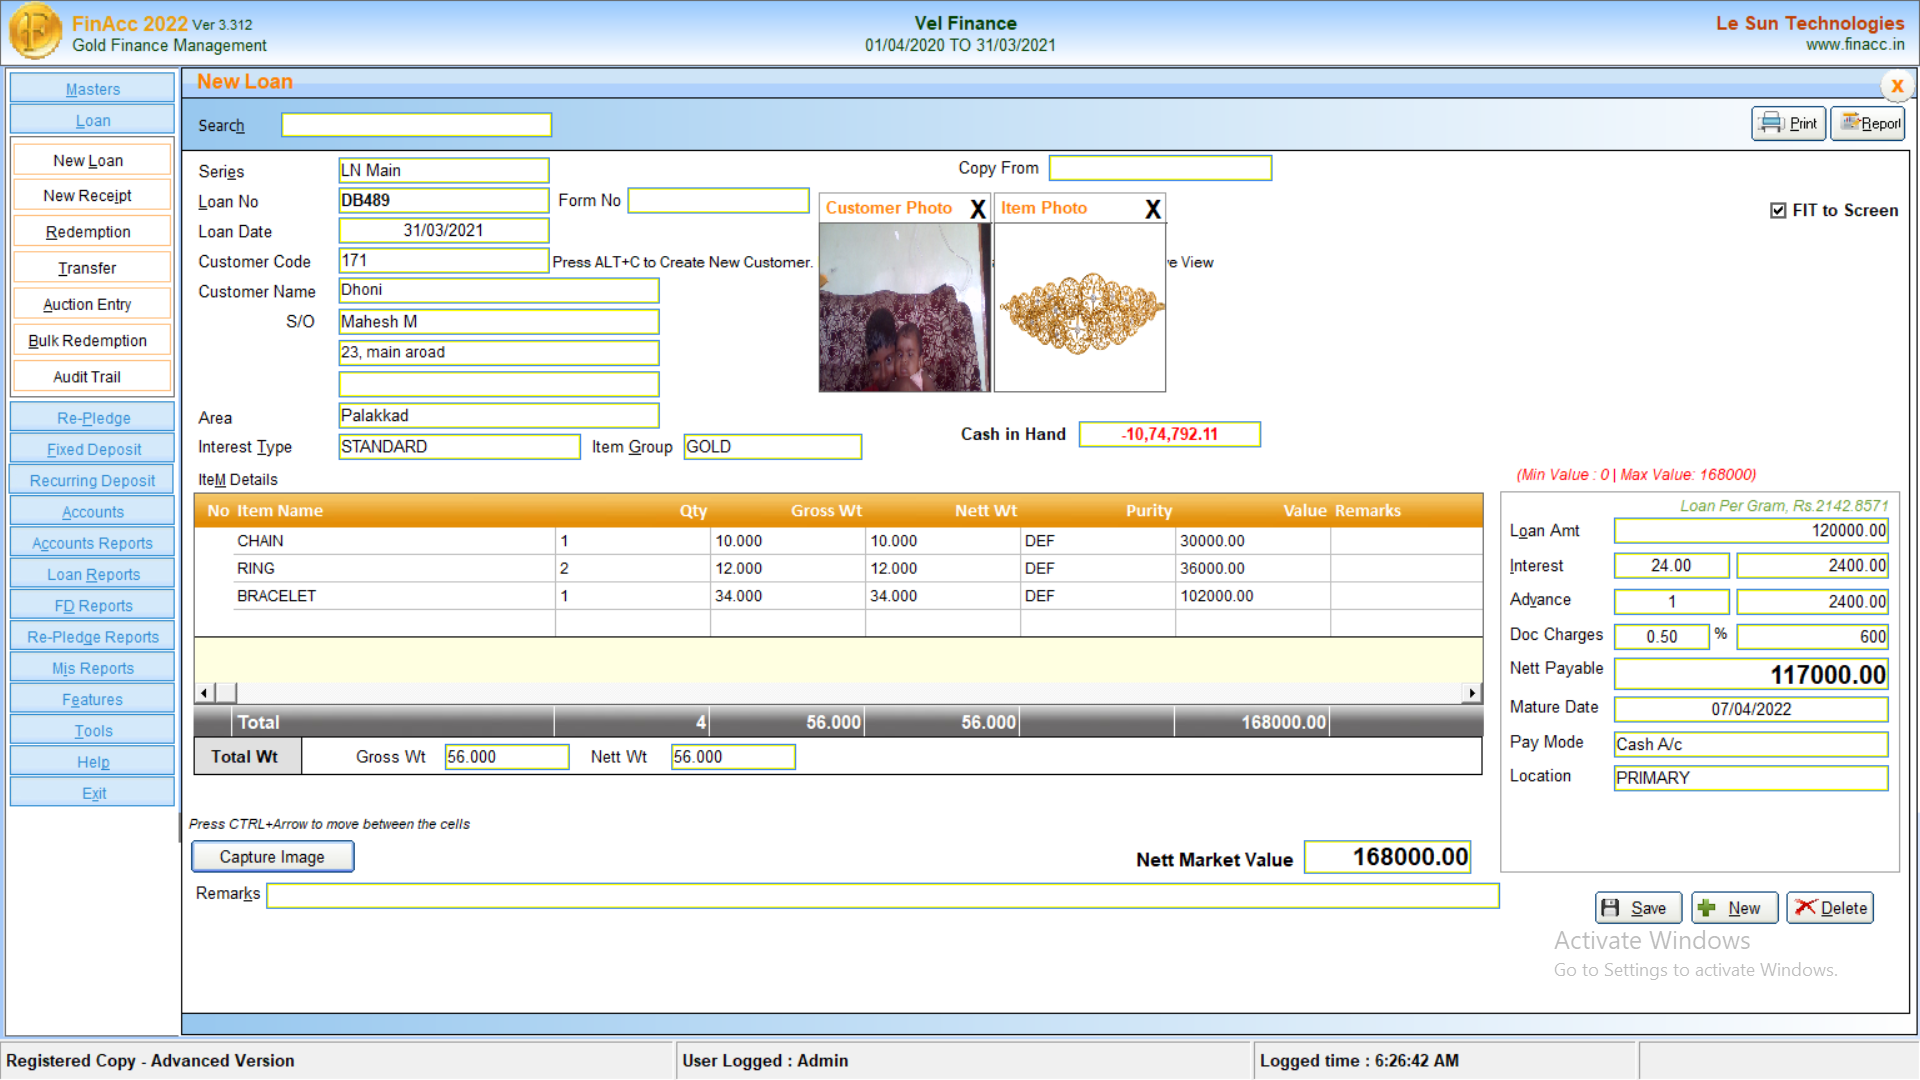
Task: Click inside the Search field
Action: tap(416, 124)
